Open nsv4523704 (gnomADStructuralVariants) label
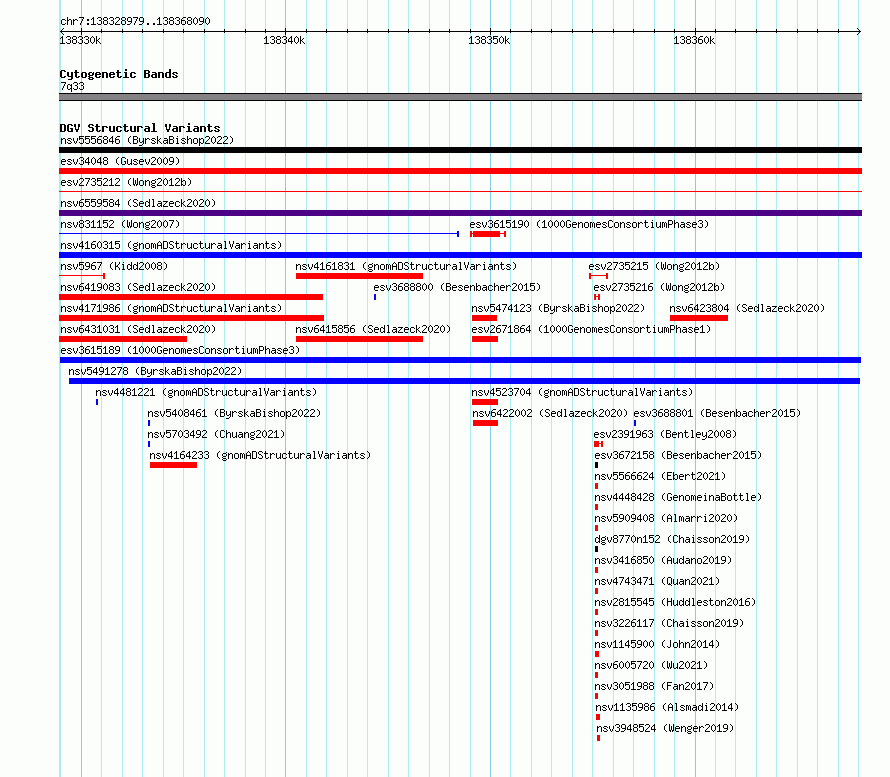This screenshot has width=890, height=777. (582, 392)
